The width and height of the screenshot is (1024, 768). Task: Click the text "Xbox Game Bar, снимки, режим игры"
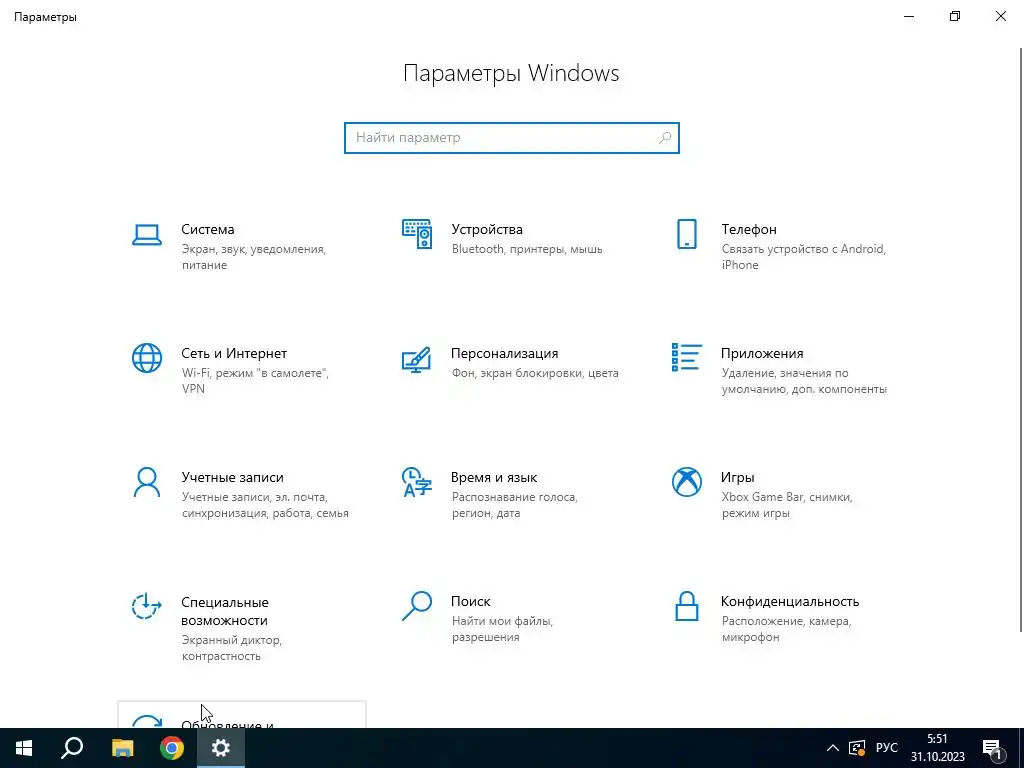tap(787, 505)
